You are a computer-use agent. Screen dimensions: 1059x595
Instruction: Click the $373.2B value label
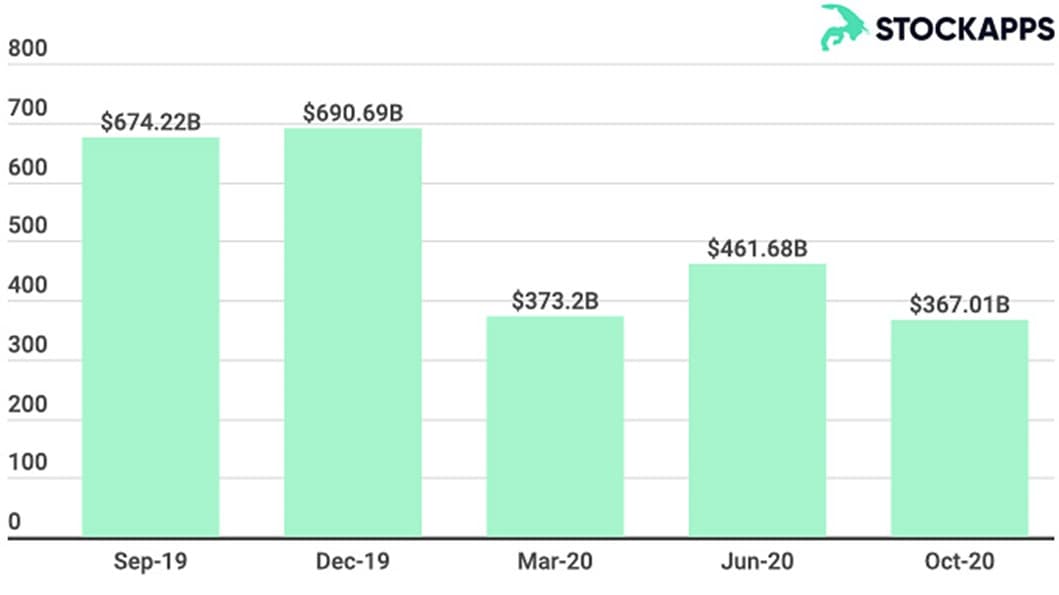pos(555,302)
